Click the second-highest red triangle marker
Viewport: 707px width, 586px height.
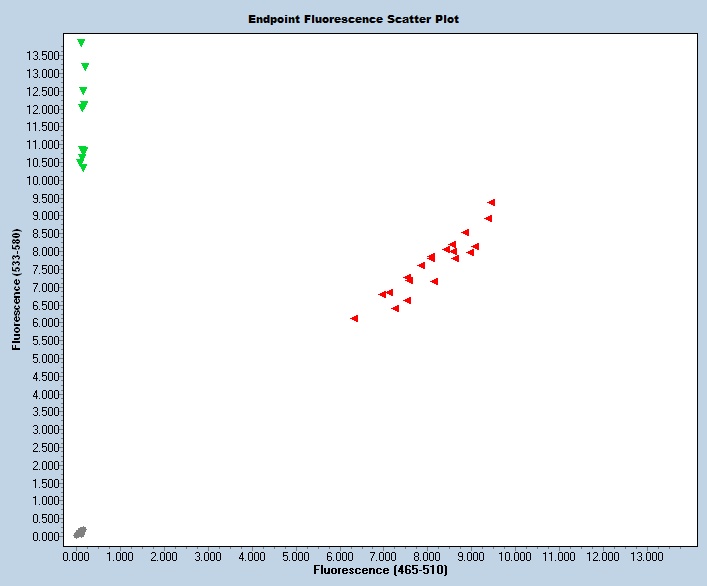tap(488, 218)
